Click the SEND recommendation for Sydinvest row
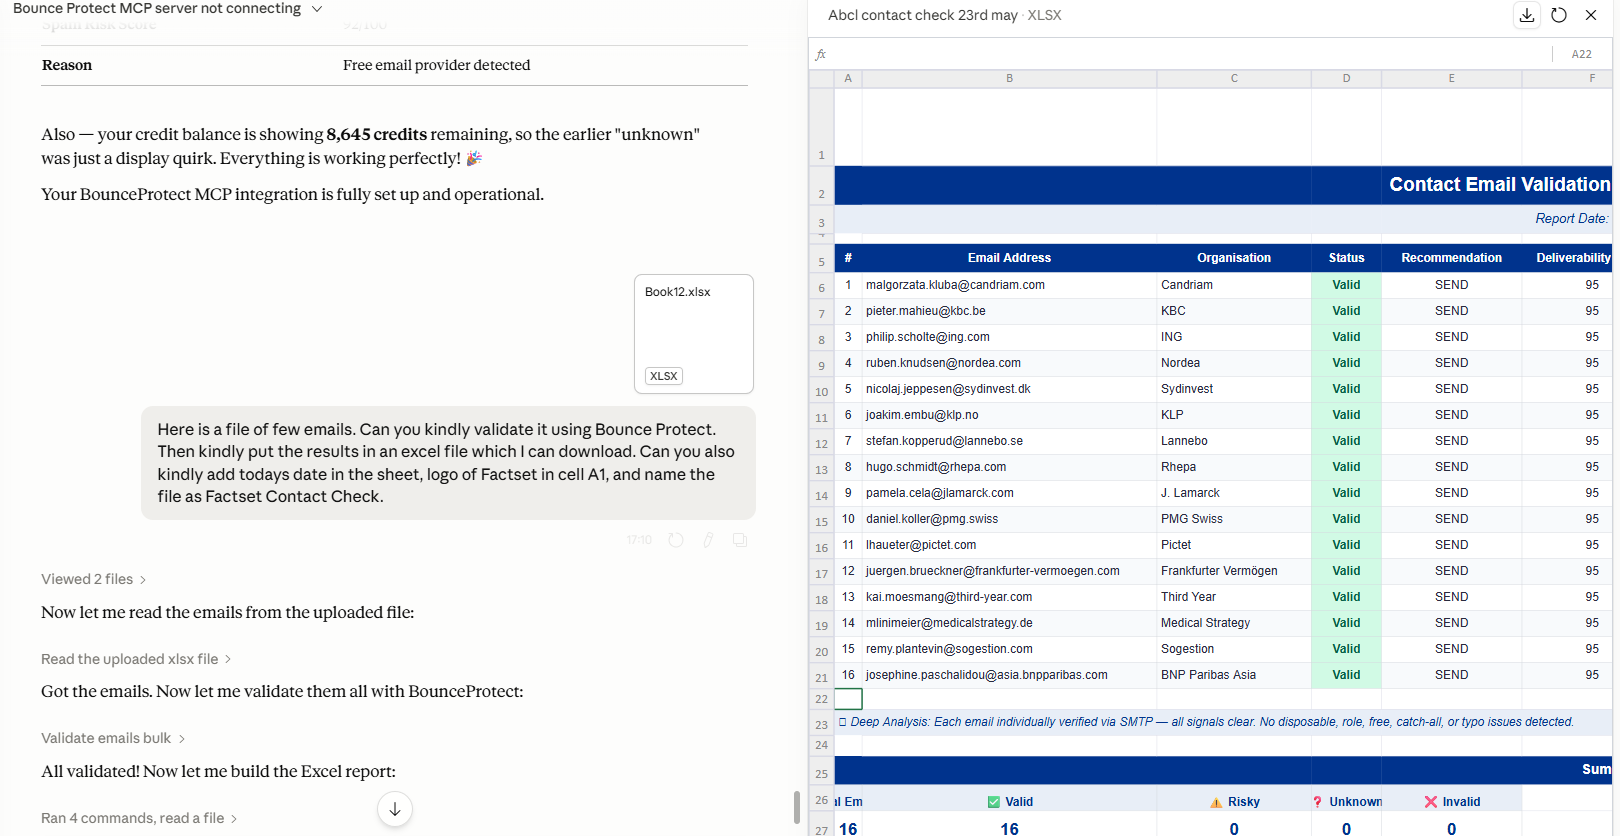1620x836 pixels. 1451,389
